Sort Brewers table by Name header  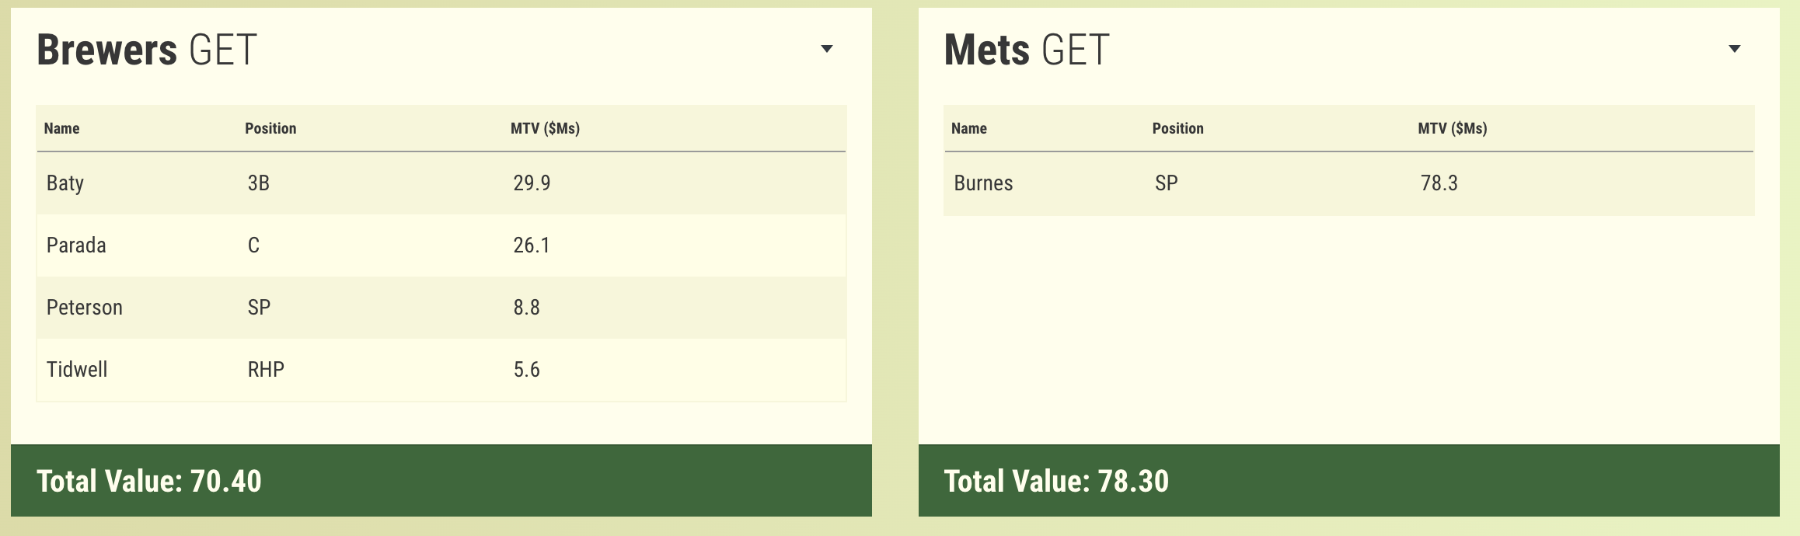62,129
